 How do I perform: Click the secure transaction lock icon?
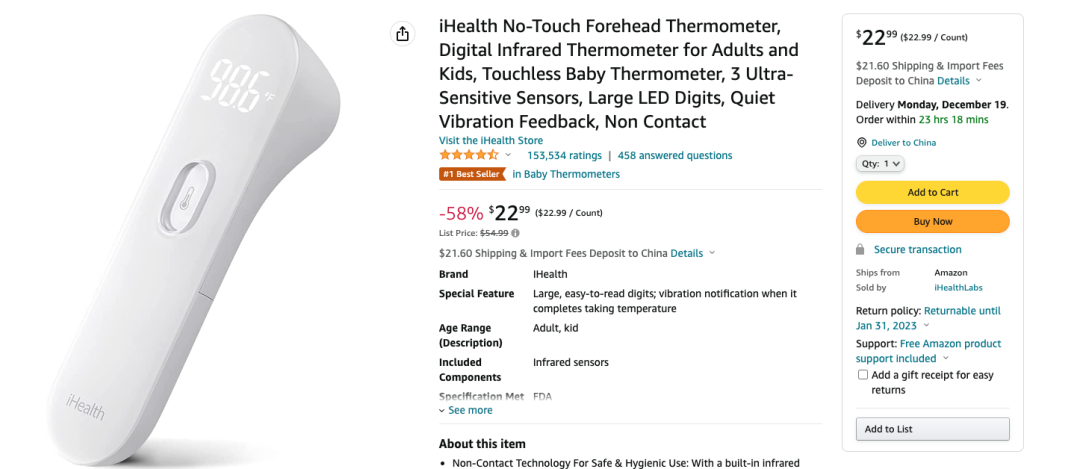(860, 249)
